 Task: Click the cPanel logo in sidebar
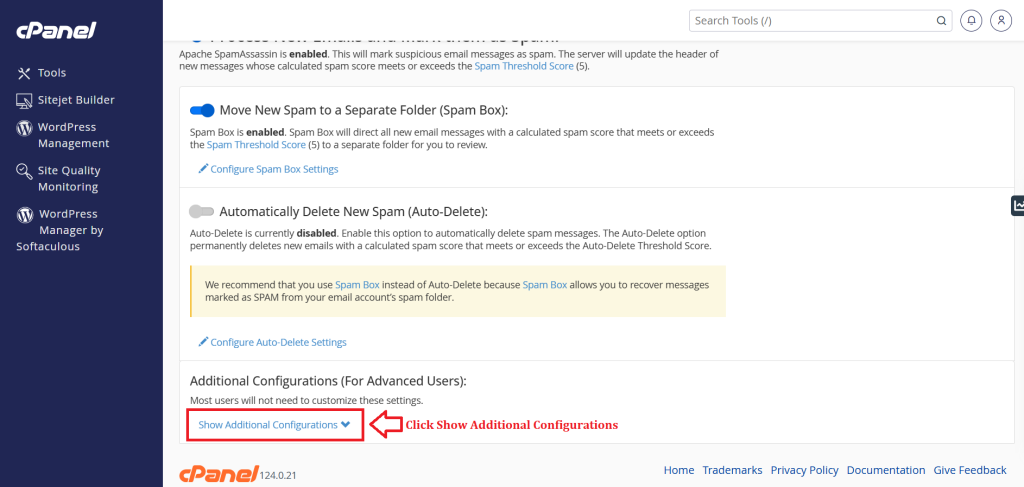pyautogui.click(x=56, y=30)
